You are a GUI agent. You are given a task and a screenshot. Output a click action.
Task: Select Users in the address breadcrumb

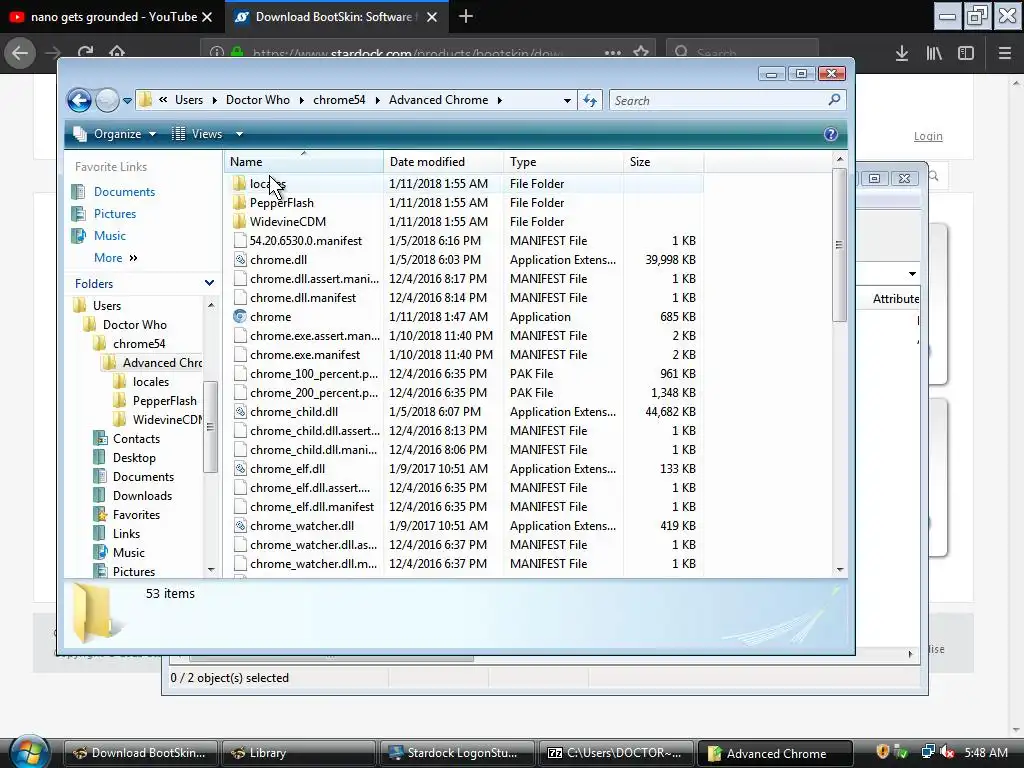(189, 100)
